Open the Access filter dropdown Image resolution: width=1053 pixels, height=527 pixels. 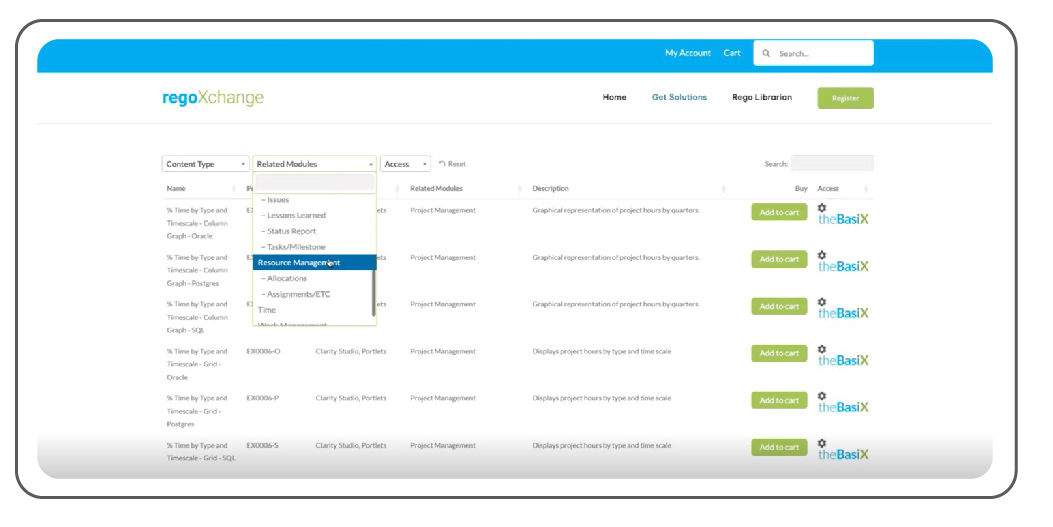[405, 164]
